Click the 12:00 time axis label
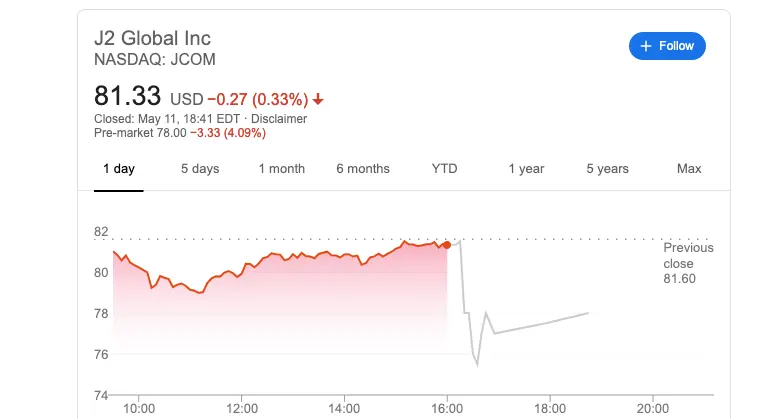Screen dimensions: 775x419 pos(242,409)
